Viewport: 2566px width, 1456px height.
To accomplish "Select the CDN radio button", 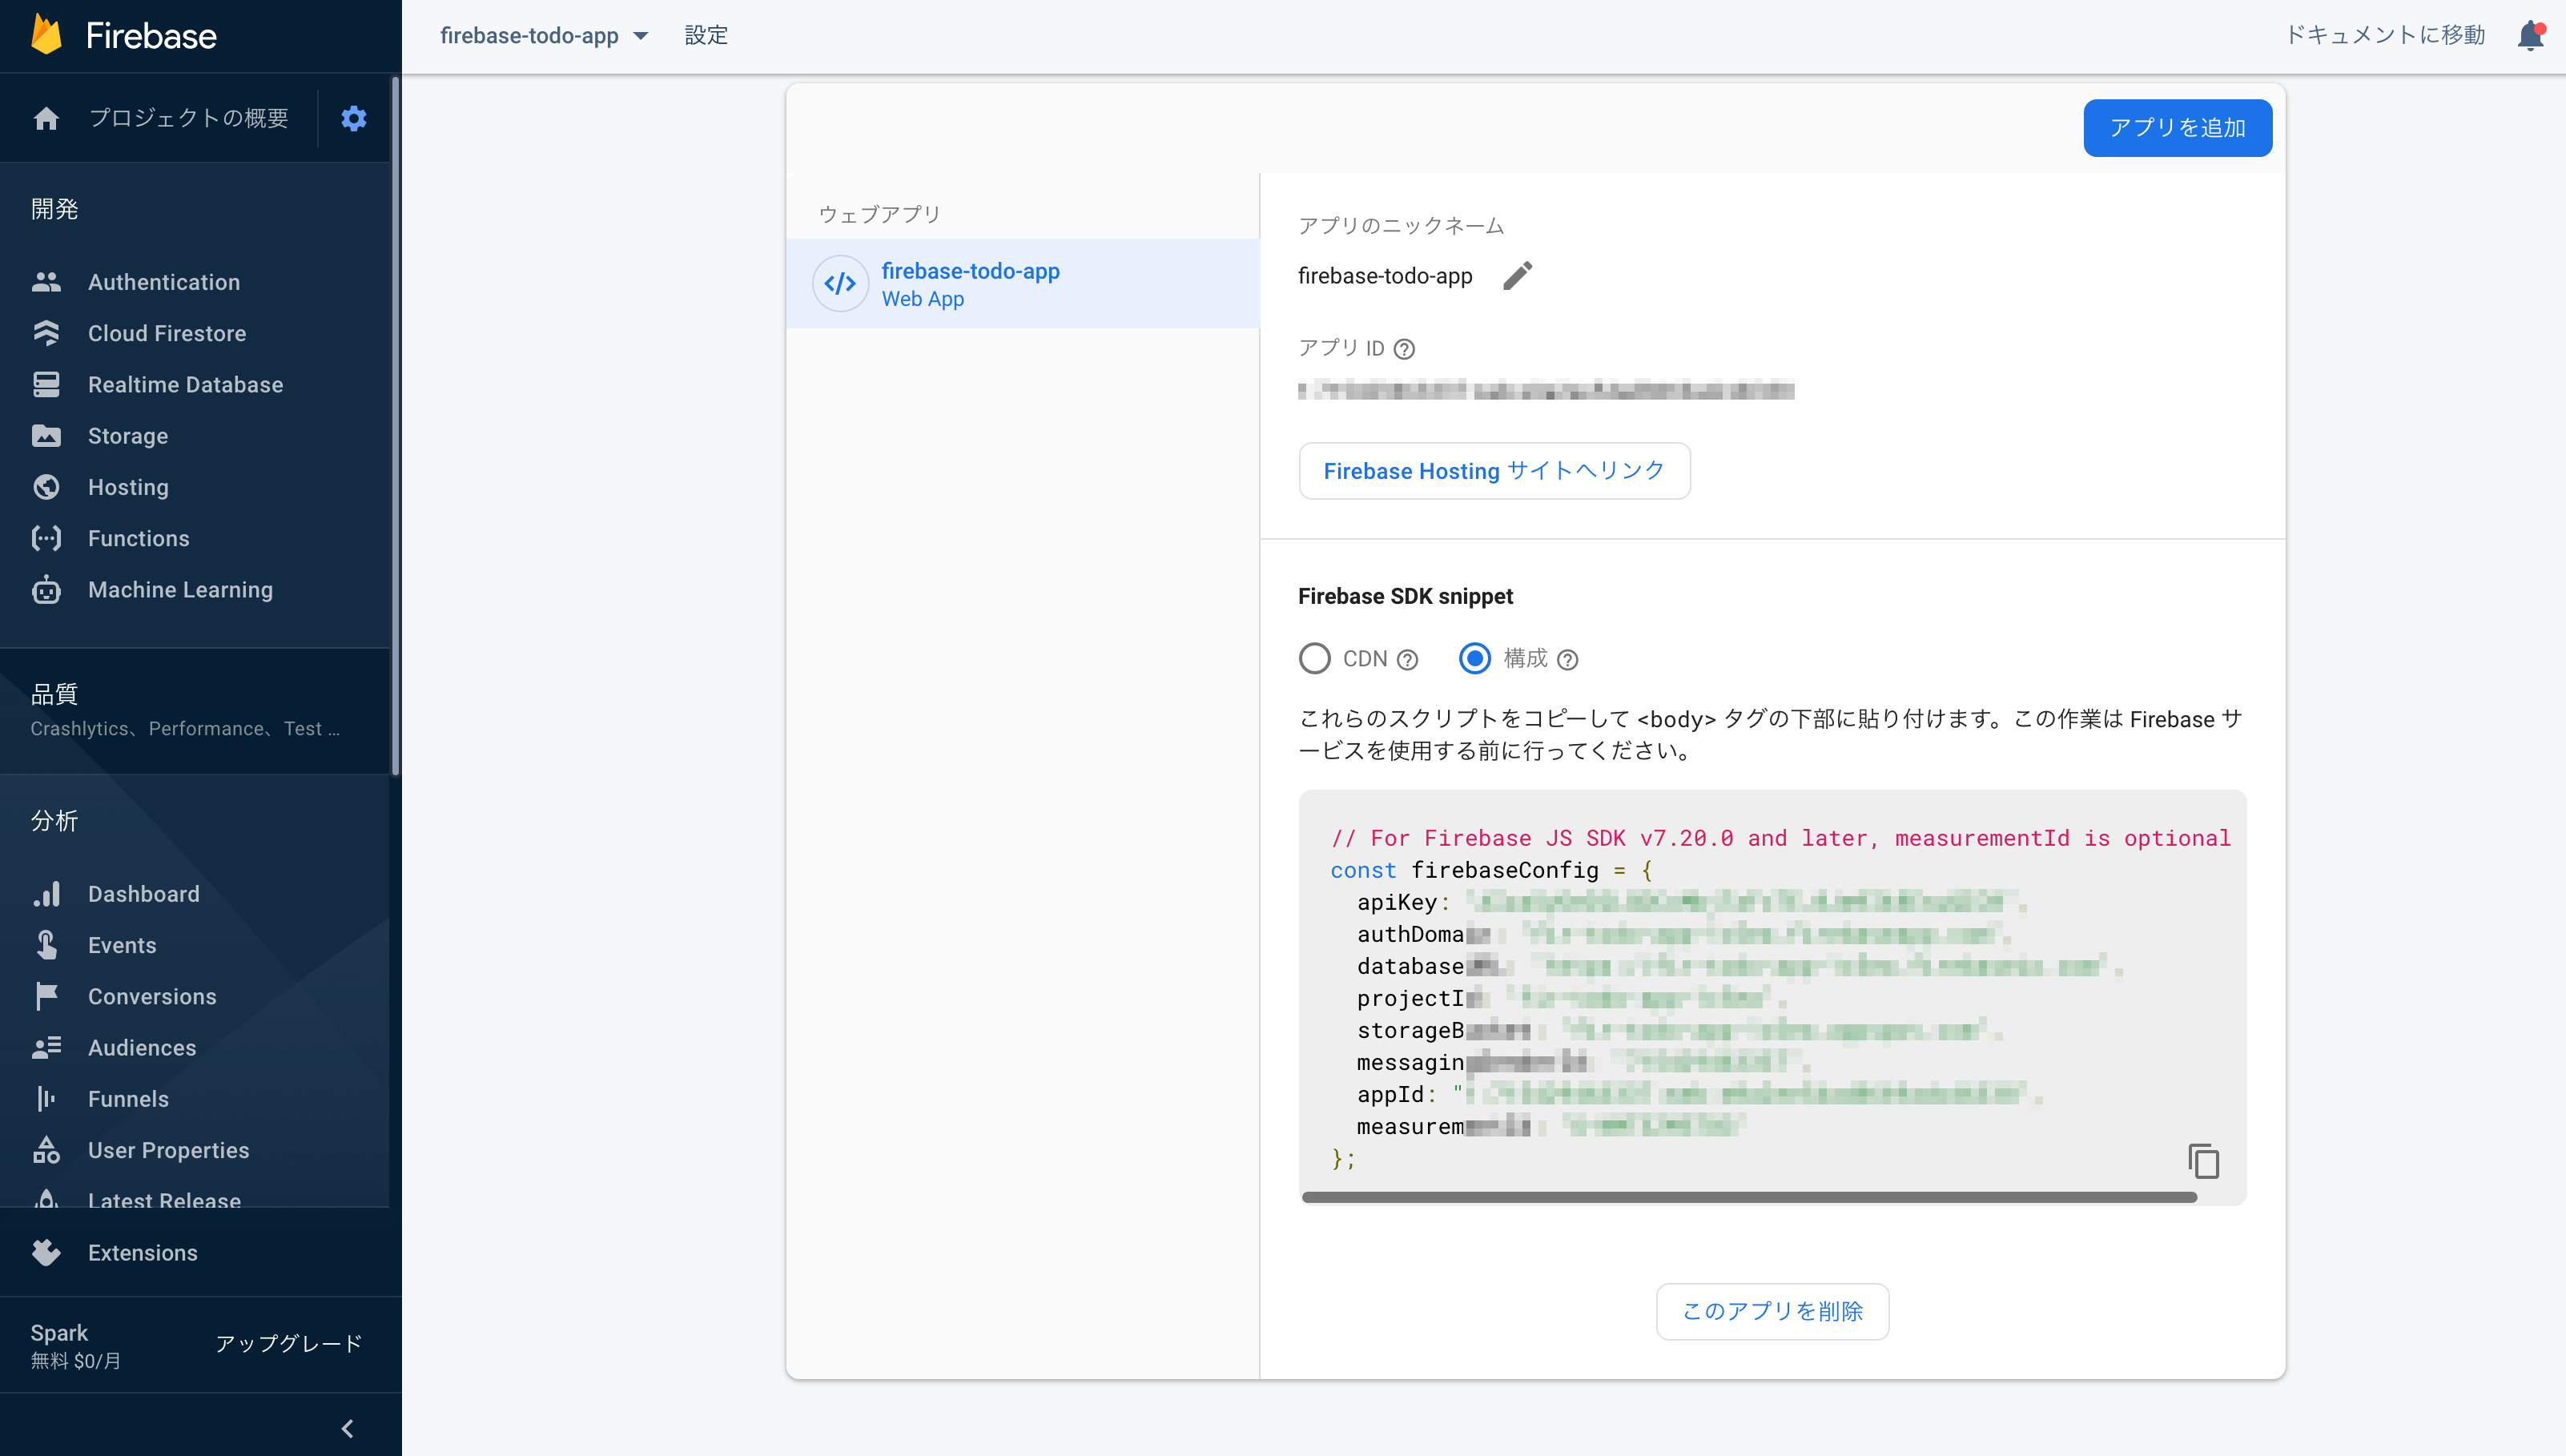I will point(1314,658).
